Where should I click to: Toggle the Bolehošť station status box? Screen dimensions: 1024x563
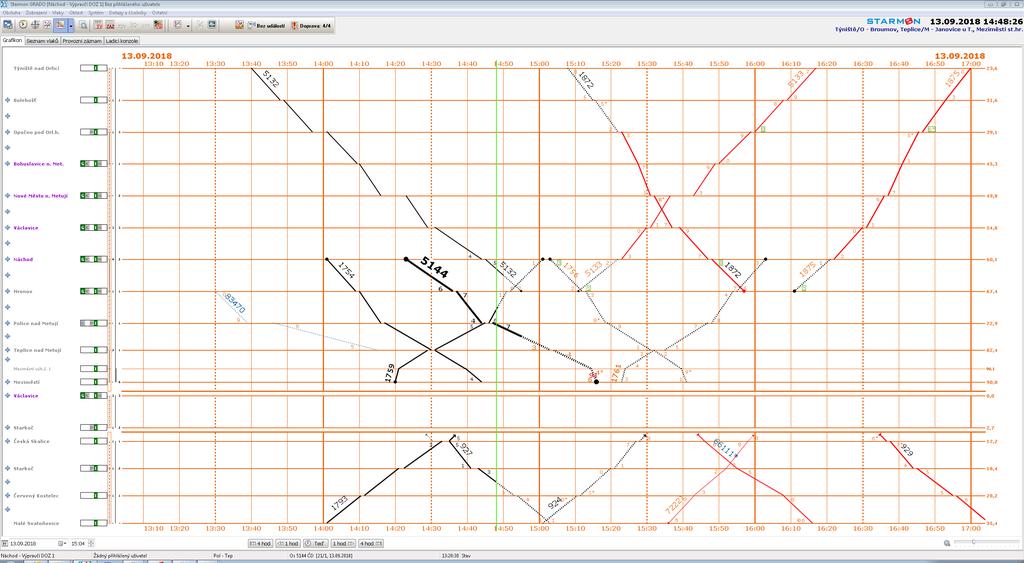click(x=94, y=100)
